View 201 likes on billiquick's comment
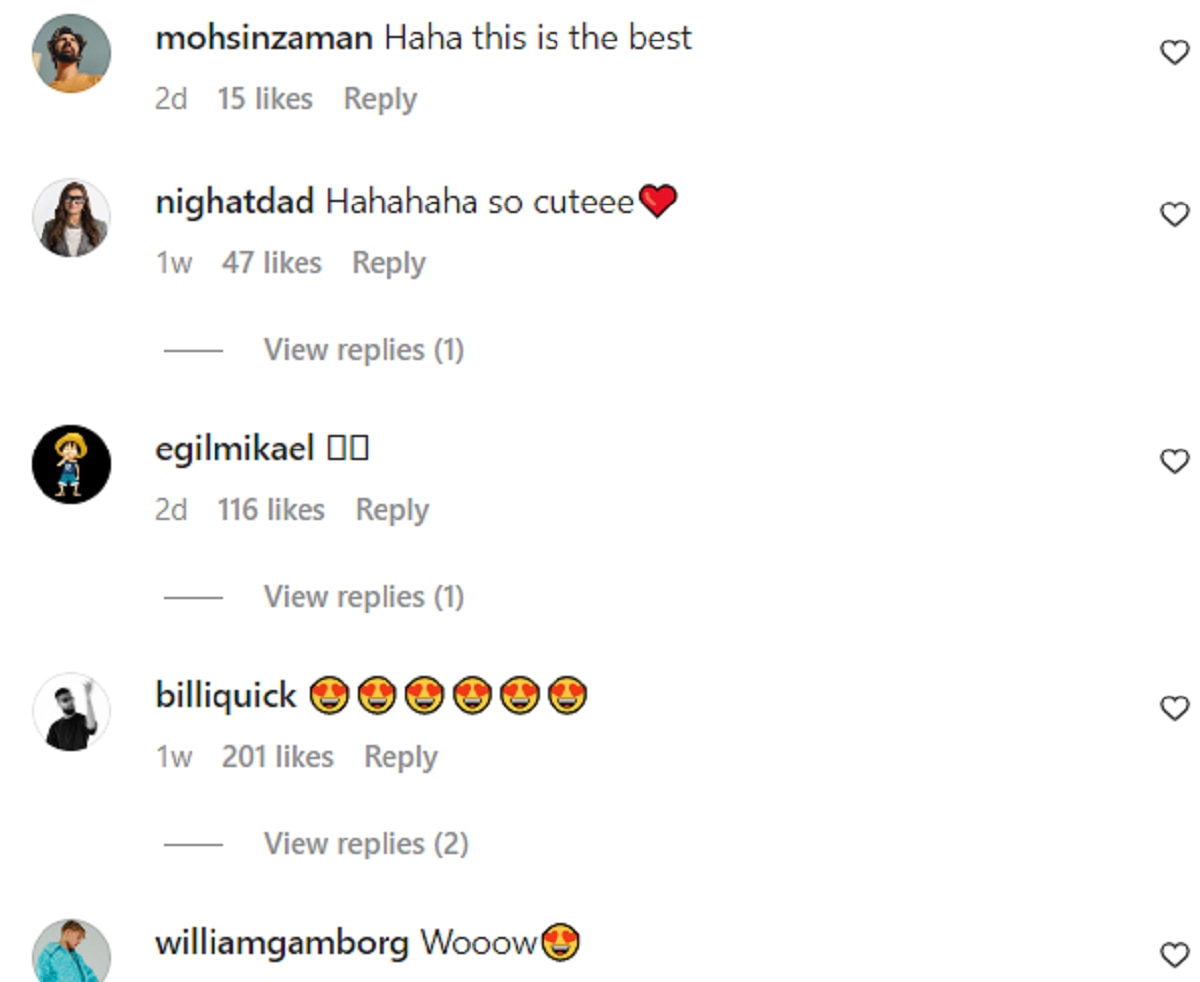1200x982 pixels. click(x=278, y=758)
